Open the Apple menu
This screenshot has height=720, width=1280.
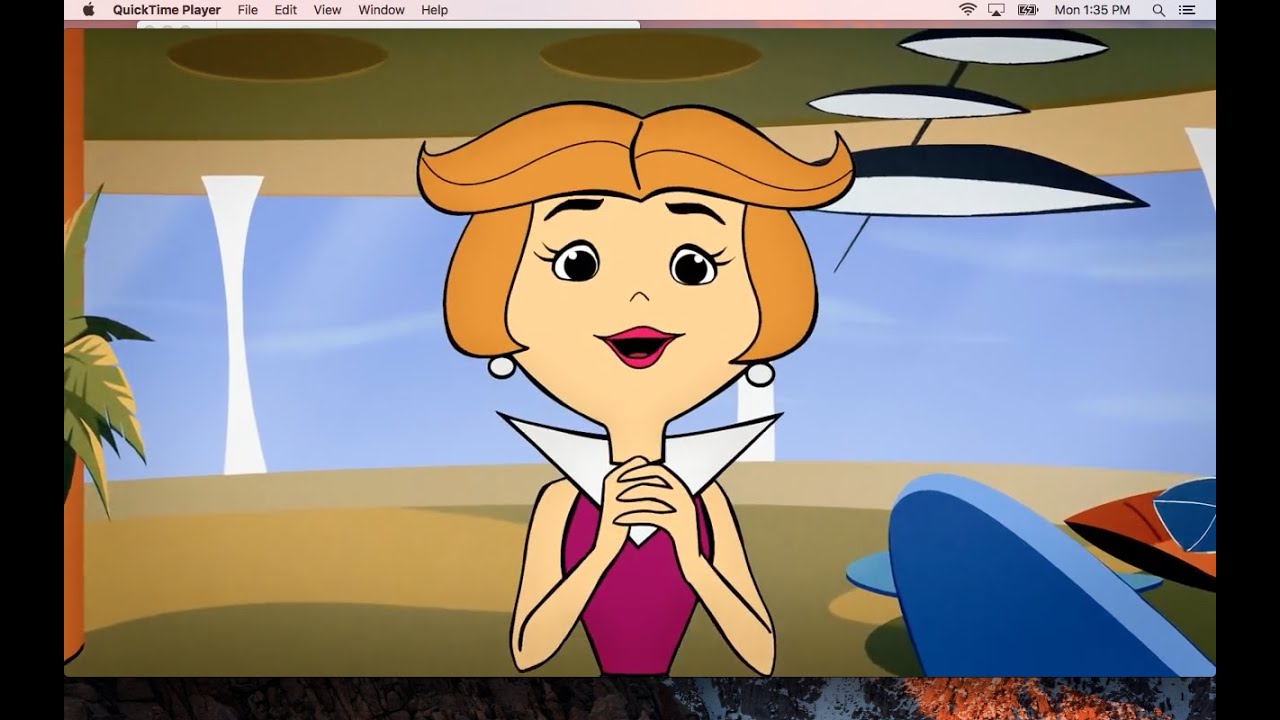[88, 10]
